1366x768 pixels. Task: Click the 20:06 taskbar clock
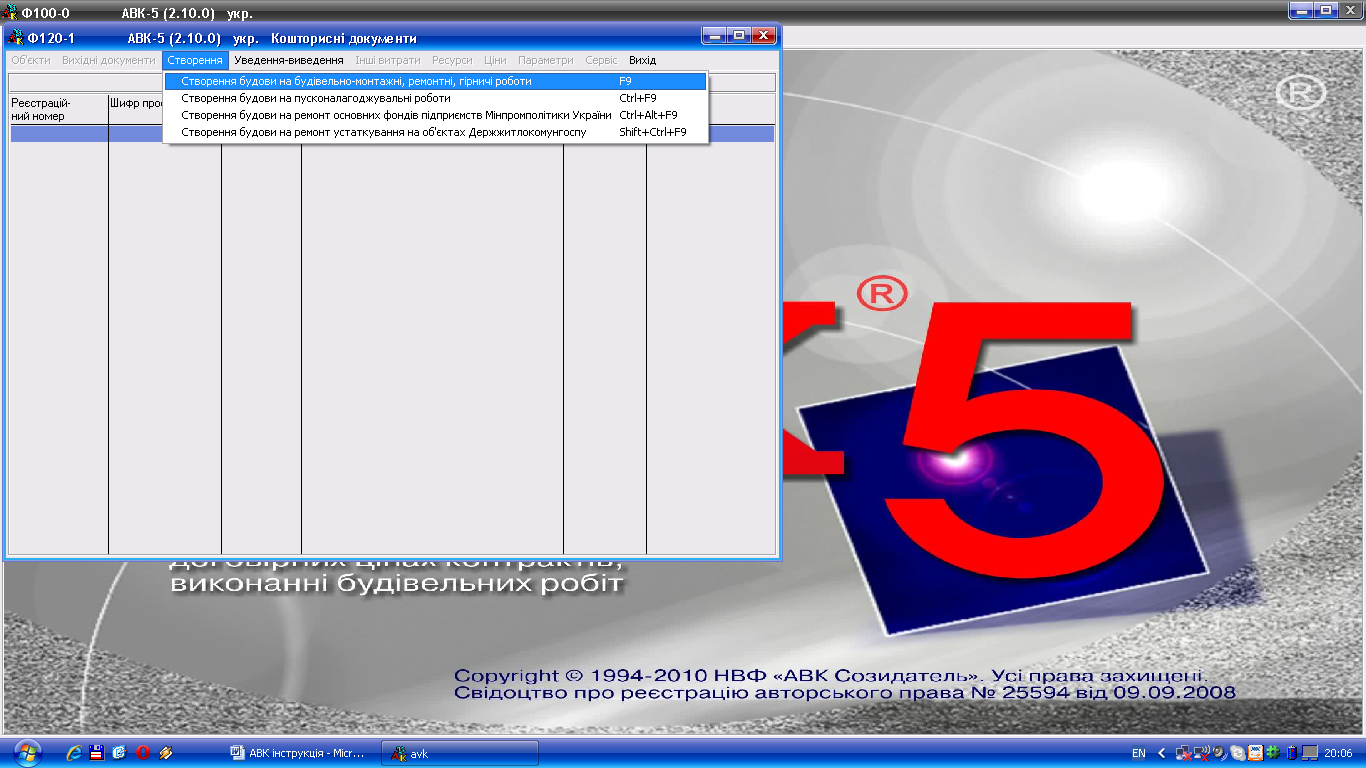1338,753
